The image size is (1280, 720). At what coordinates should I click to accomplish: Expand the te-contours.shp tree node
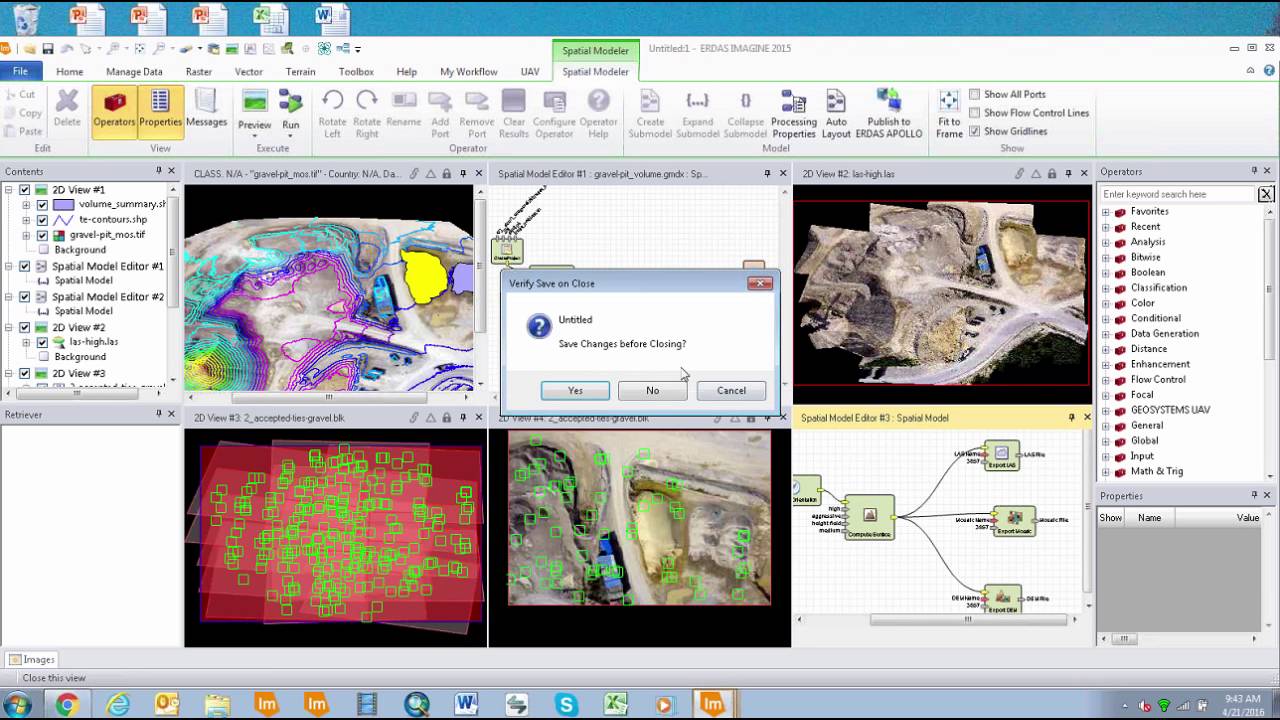click(26, 220)
